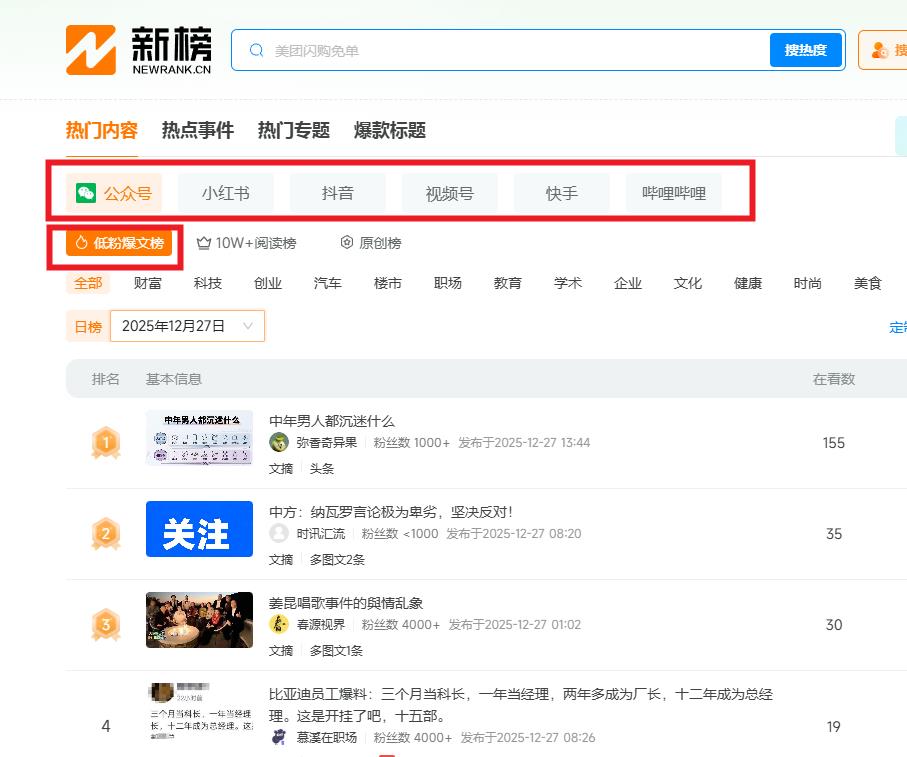The height and width of the screenshot is (757, 907).
Task: Click 弥香奇异果 account avatar
Action: [279, 442]
